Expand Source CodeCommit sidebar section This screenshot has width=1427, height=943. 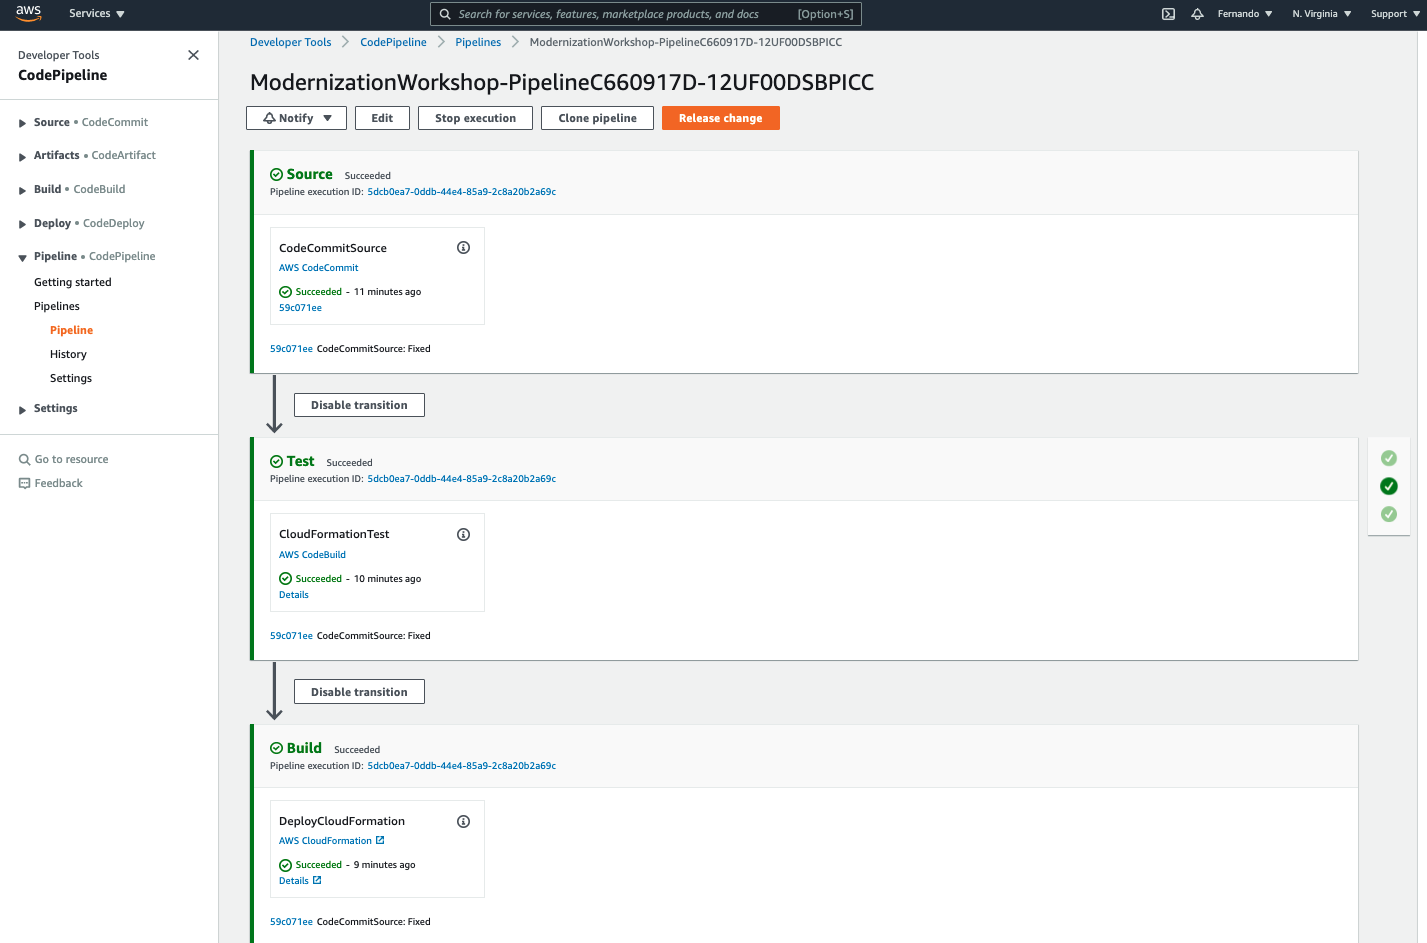[22, 123]
